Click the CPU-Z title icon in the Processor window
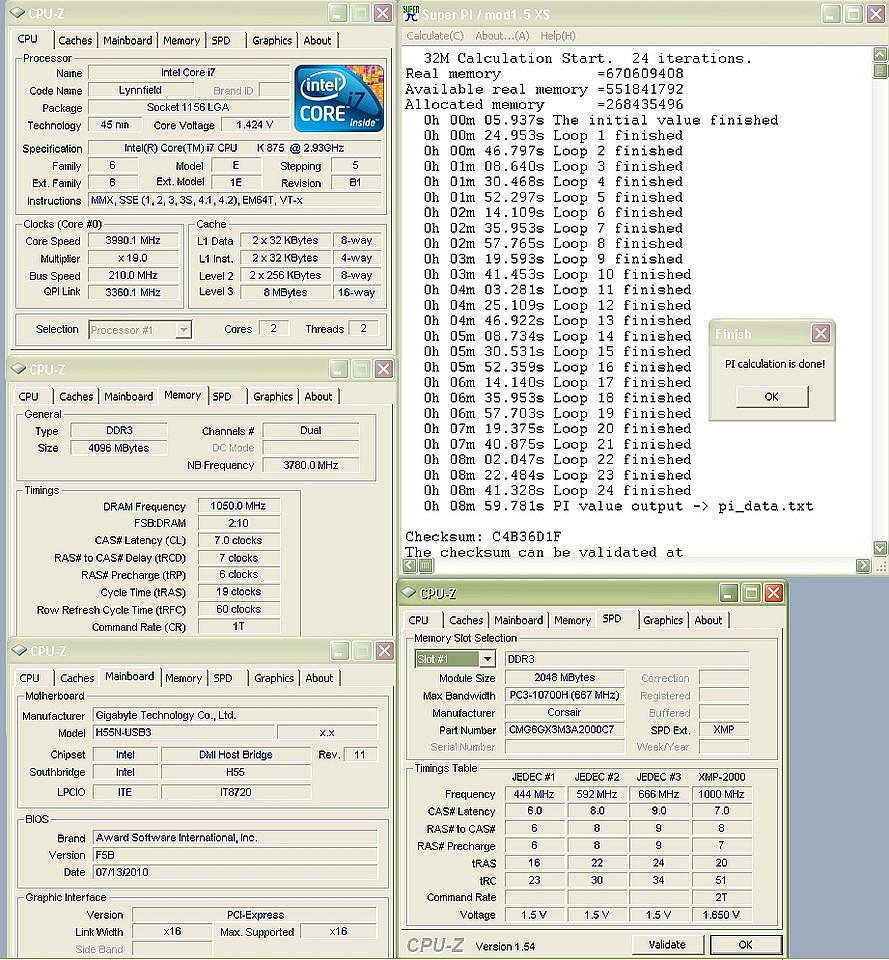This screenshot has width=889, height=960. pos(18,13)
